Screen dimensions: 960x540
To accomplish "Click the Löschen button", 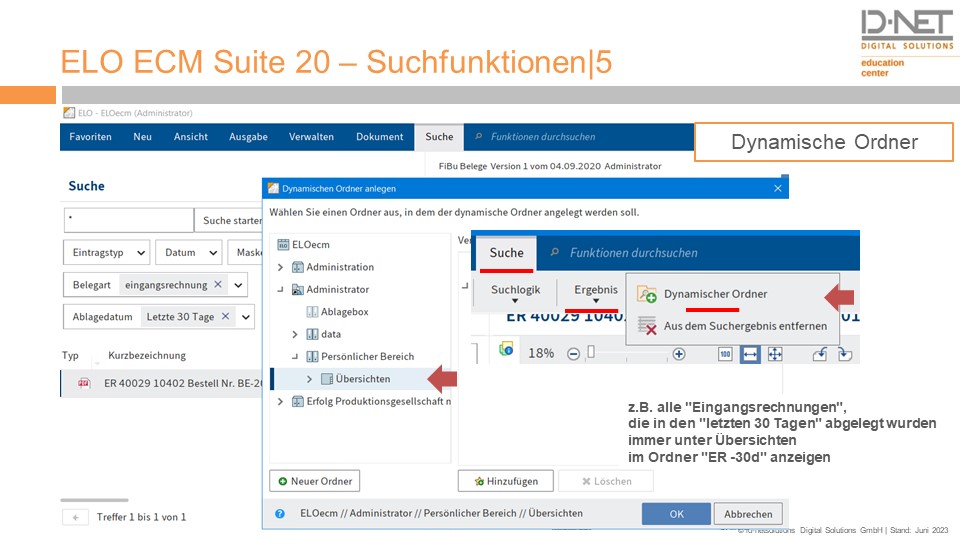I will [606, 481].
